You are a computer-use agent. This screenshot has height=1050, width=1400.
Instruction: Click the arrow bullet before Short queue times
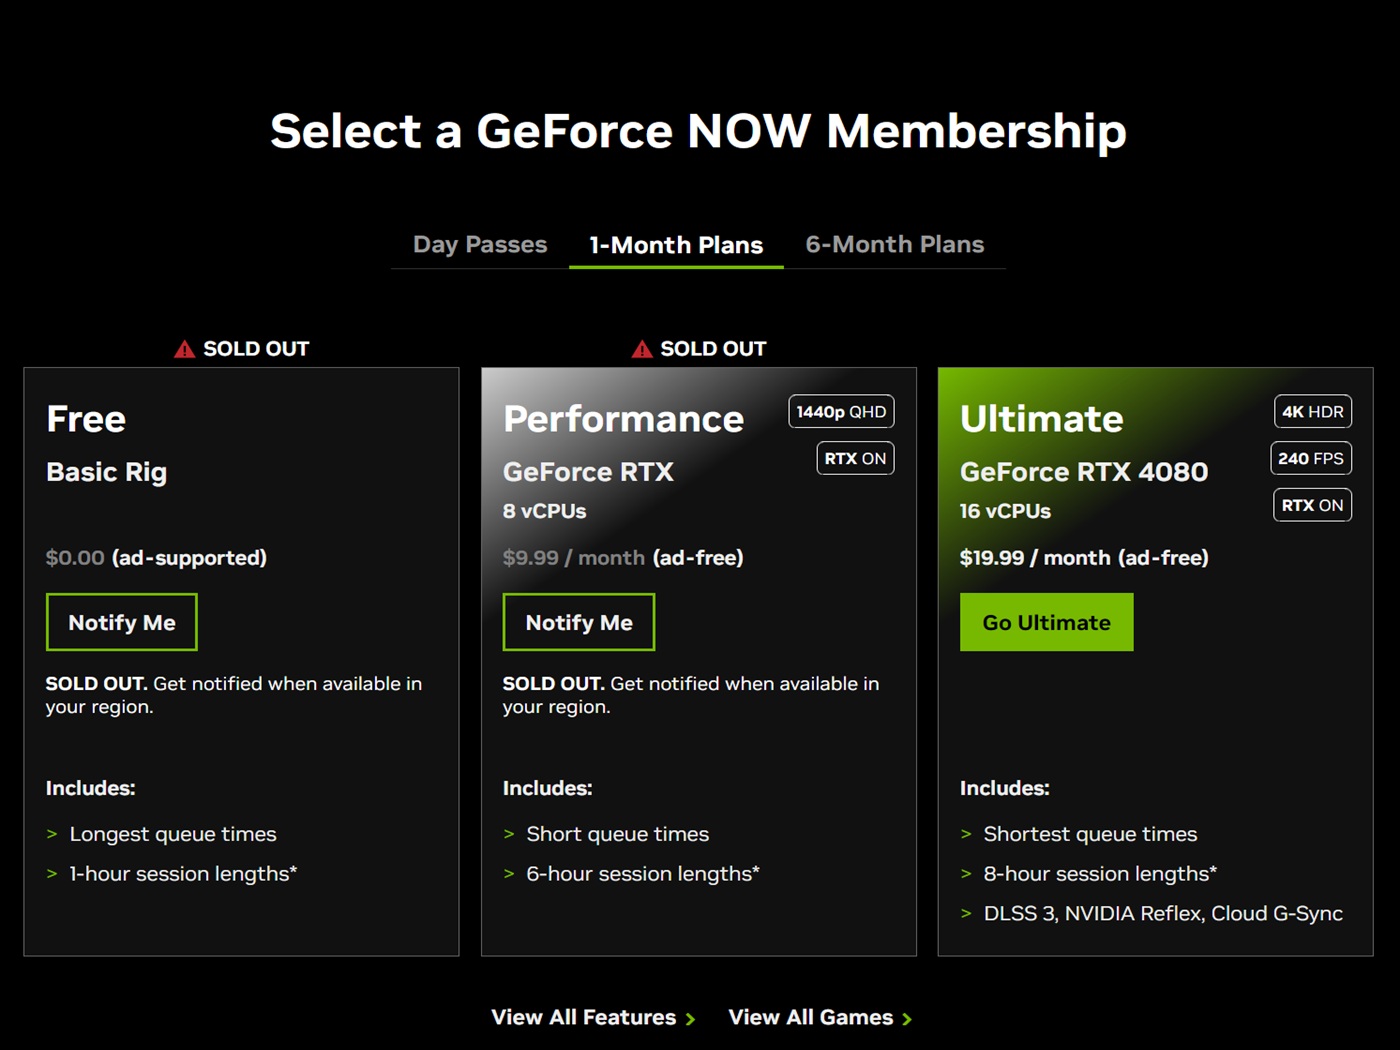[509, 834]
